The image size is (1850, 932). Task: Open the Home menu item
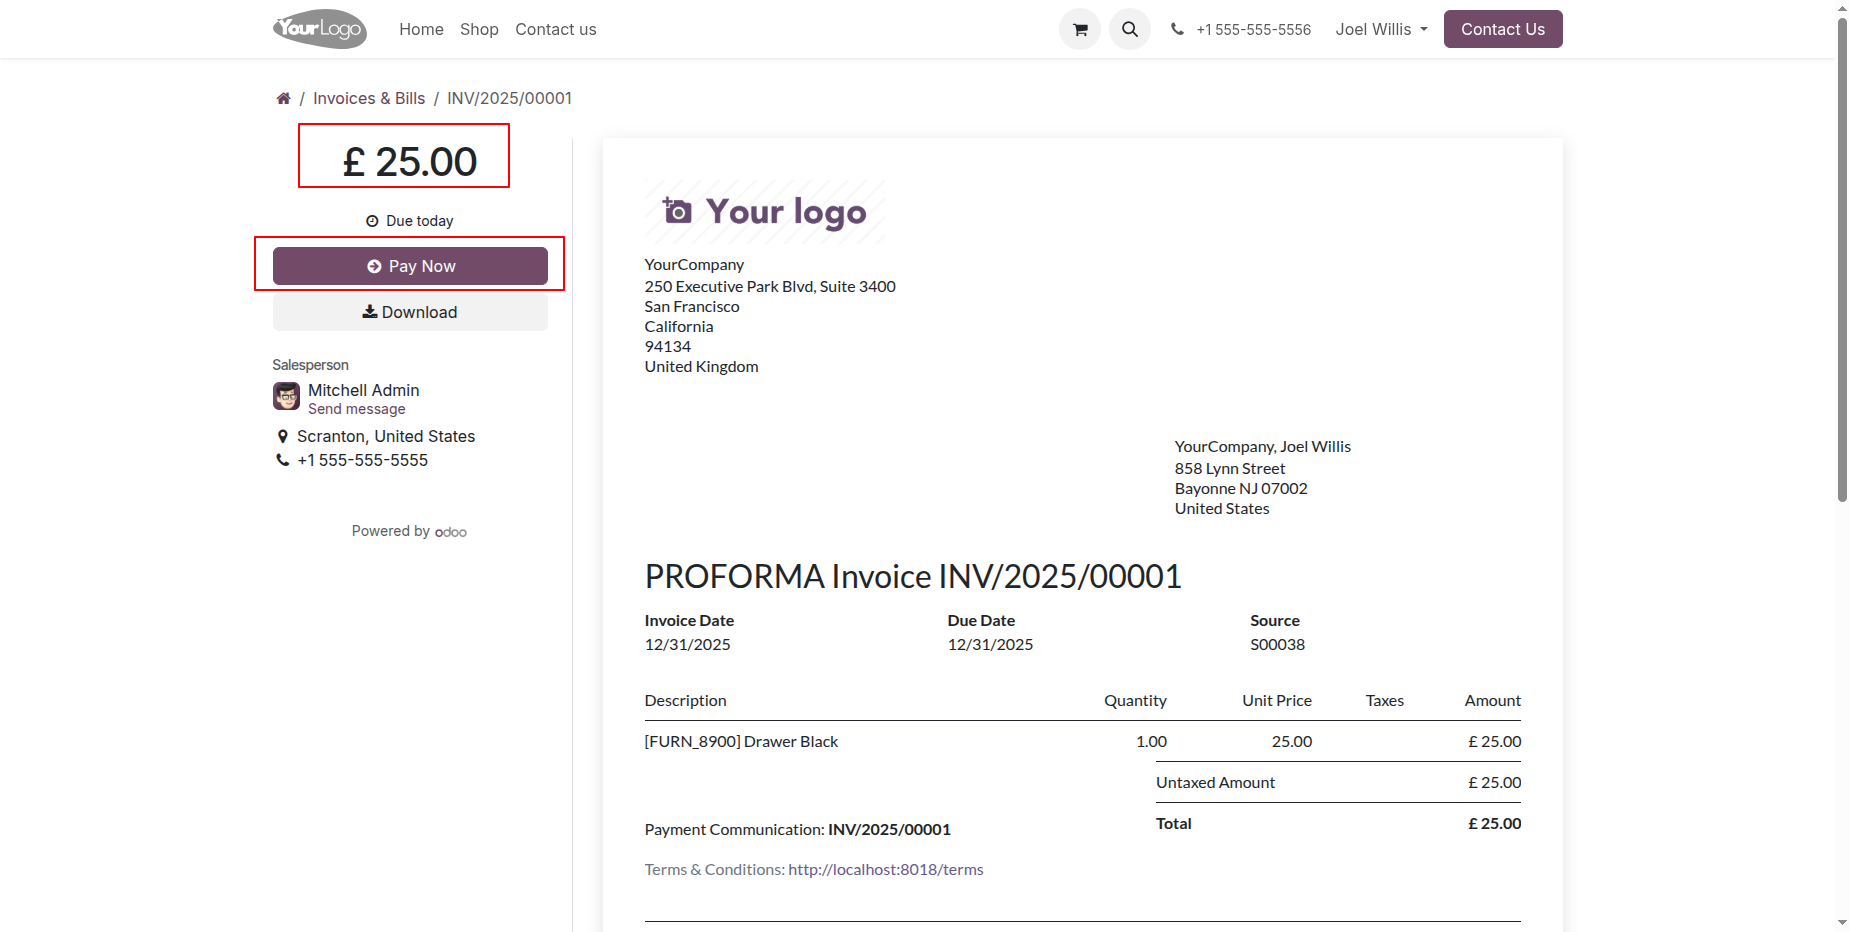[421, 30]
